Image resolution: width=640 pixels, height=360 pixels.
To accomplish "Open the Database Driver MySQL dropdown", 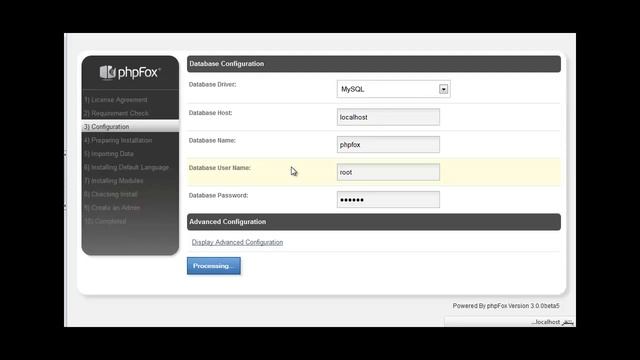I will (x=393, y=89).
